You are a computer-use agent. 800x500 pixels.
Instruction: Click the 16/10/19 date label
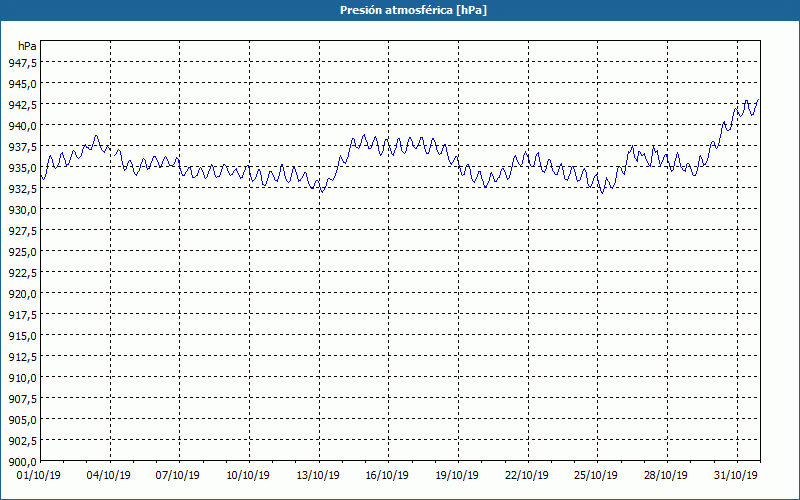(387, 475)
